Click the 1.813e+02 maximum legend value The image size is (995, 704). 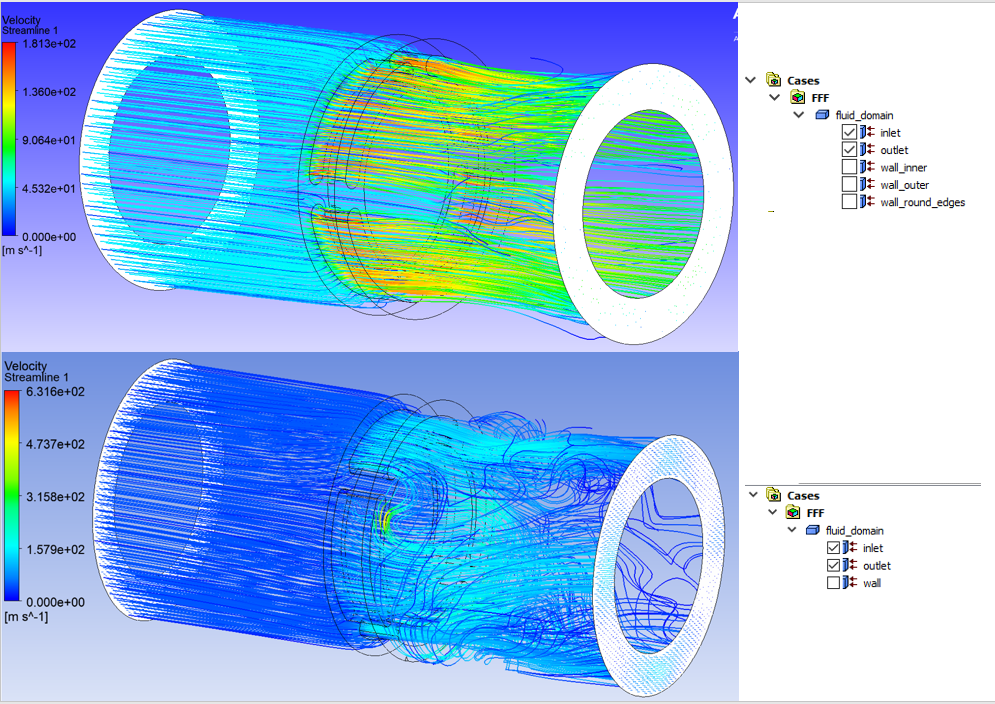click(x=49, y=44)
